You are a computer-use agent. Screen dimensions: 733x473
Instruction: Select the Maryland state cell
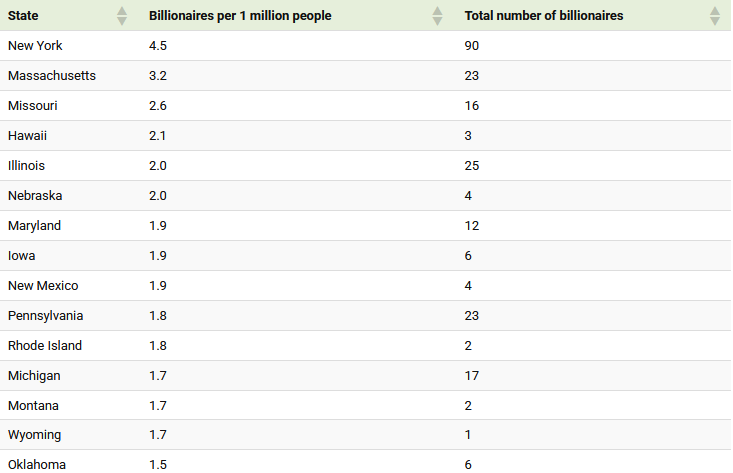click(x=35, y=226)
